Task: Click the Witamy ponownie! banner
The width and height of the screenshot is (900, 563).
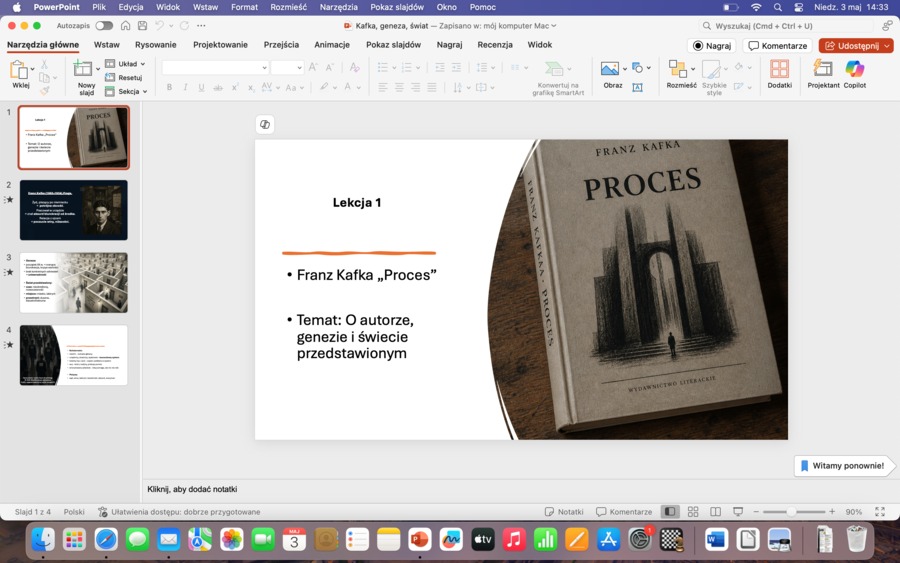Action: [x=843, y=465]
